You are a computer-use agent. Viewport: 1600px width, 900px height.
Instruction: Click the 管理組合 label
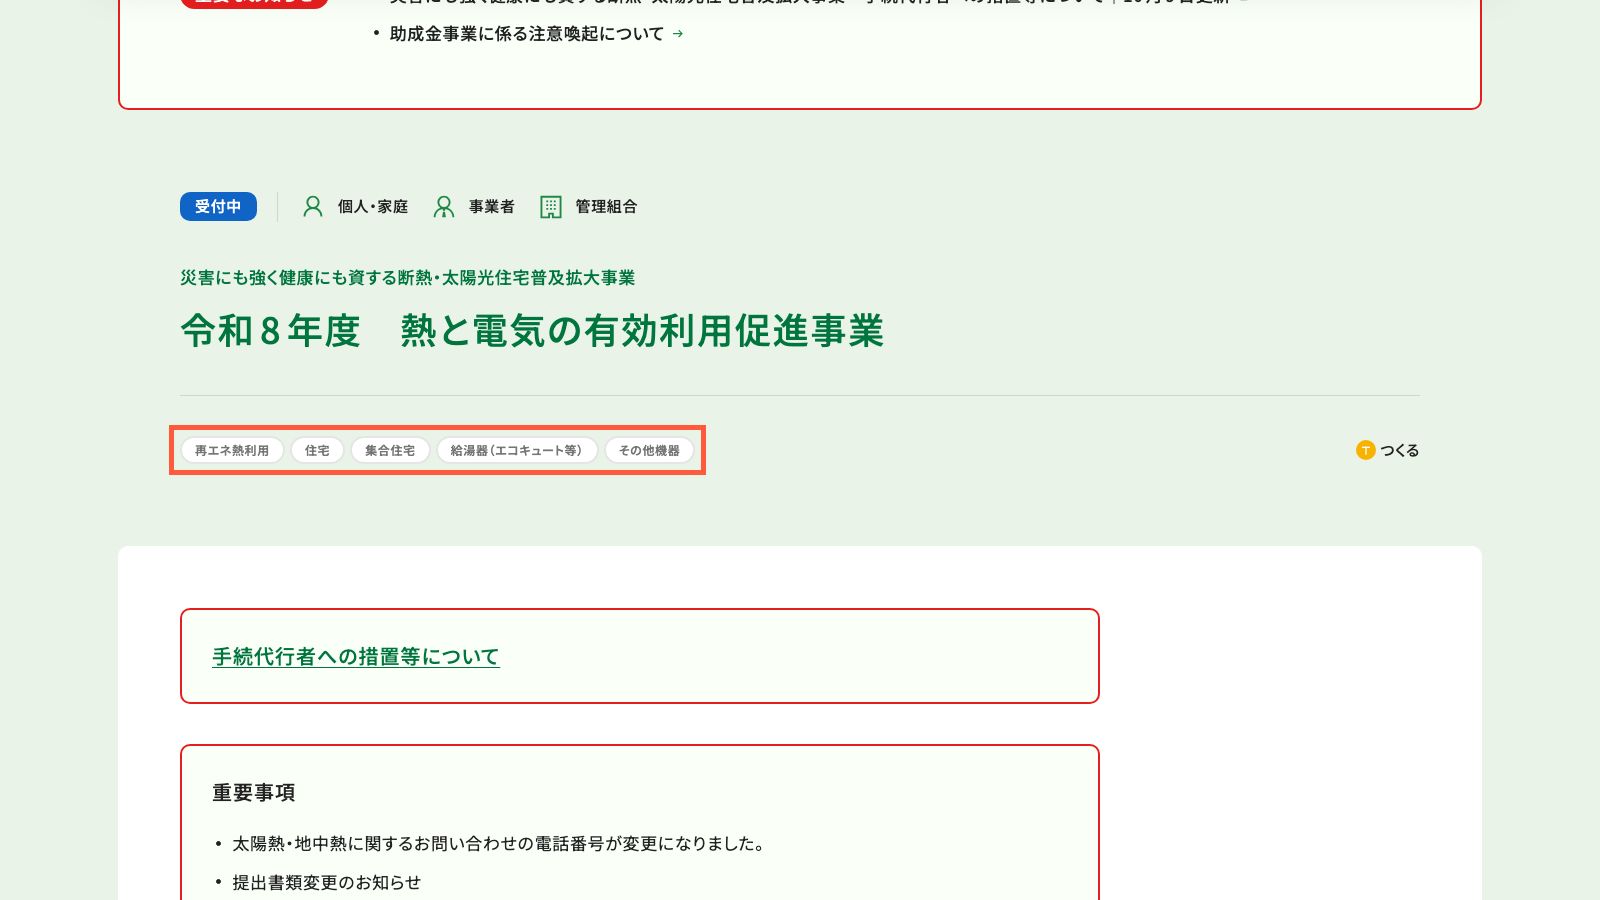pos(606,207)
